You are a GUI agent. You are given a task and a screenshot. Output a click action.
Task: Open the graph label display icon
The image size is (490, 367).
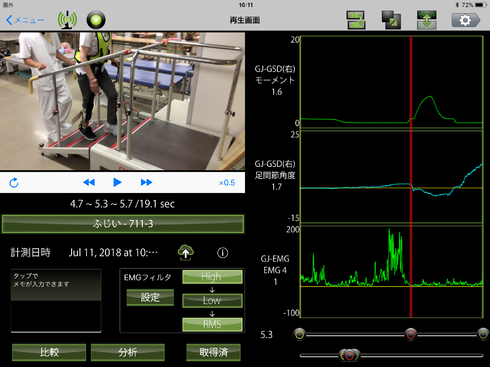(356, 20)
